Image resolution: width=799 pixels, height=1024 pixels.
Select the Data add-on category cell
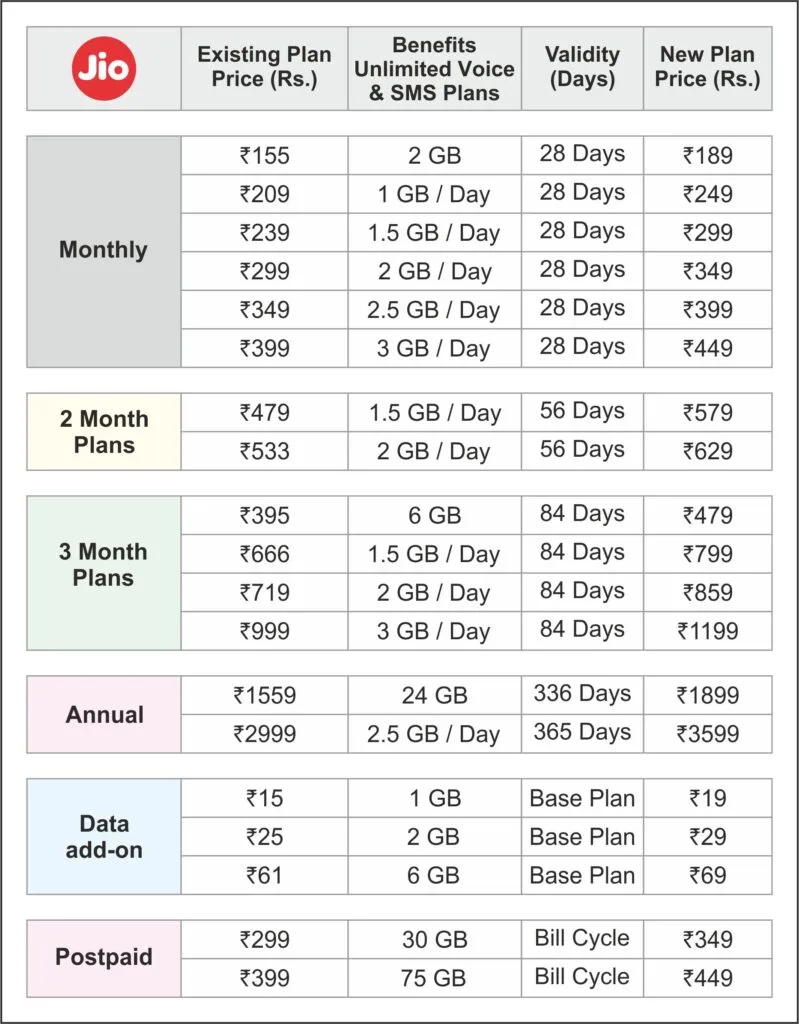[x=104, y=837]
